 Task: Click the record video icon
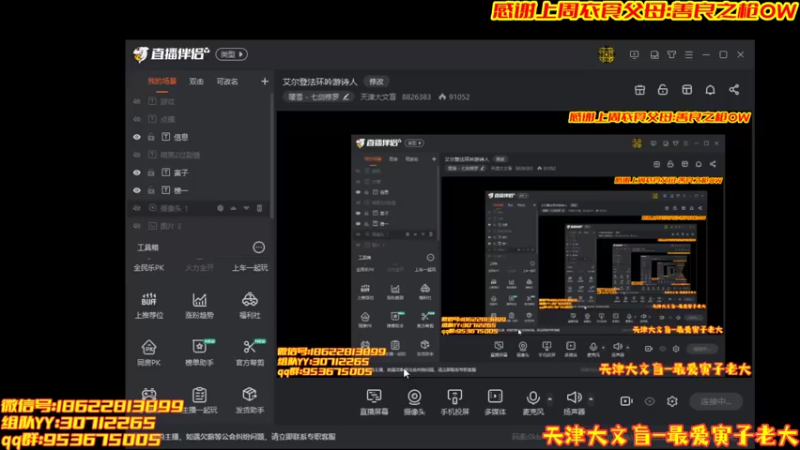pos(626,402)
